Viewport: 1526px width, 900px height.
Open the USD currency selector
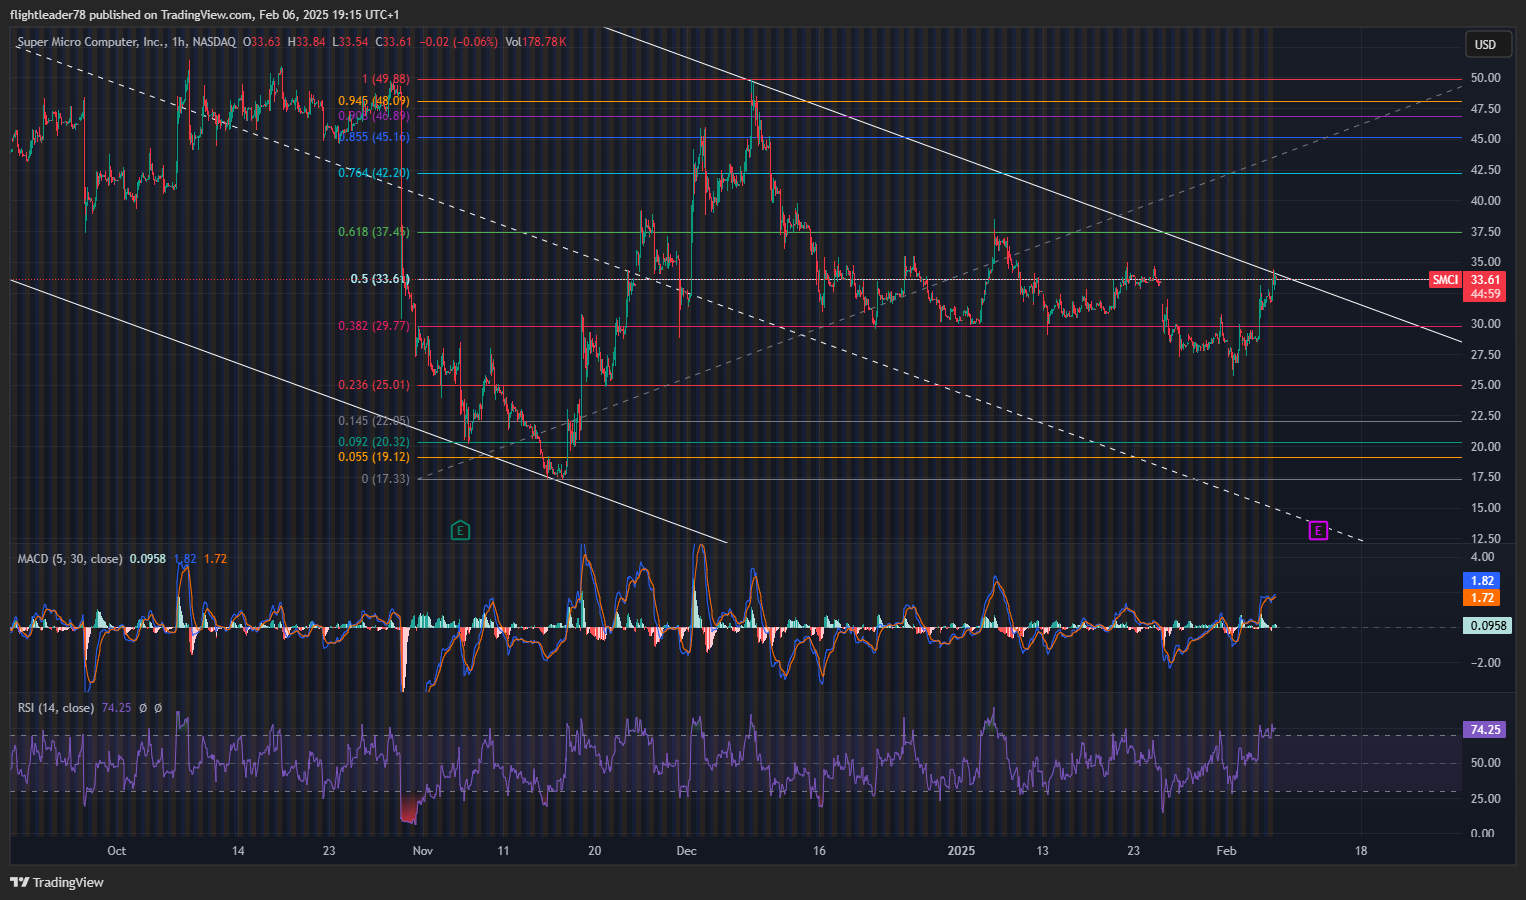tap(1485, 44)
